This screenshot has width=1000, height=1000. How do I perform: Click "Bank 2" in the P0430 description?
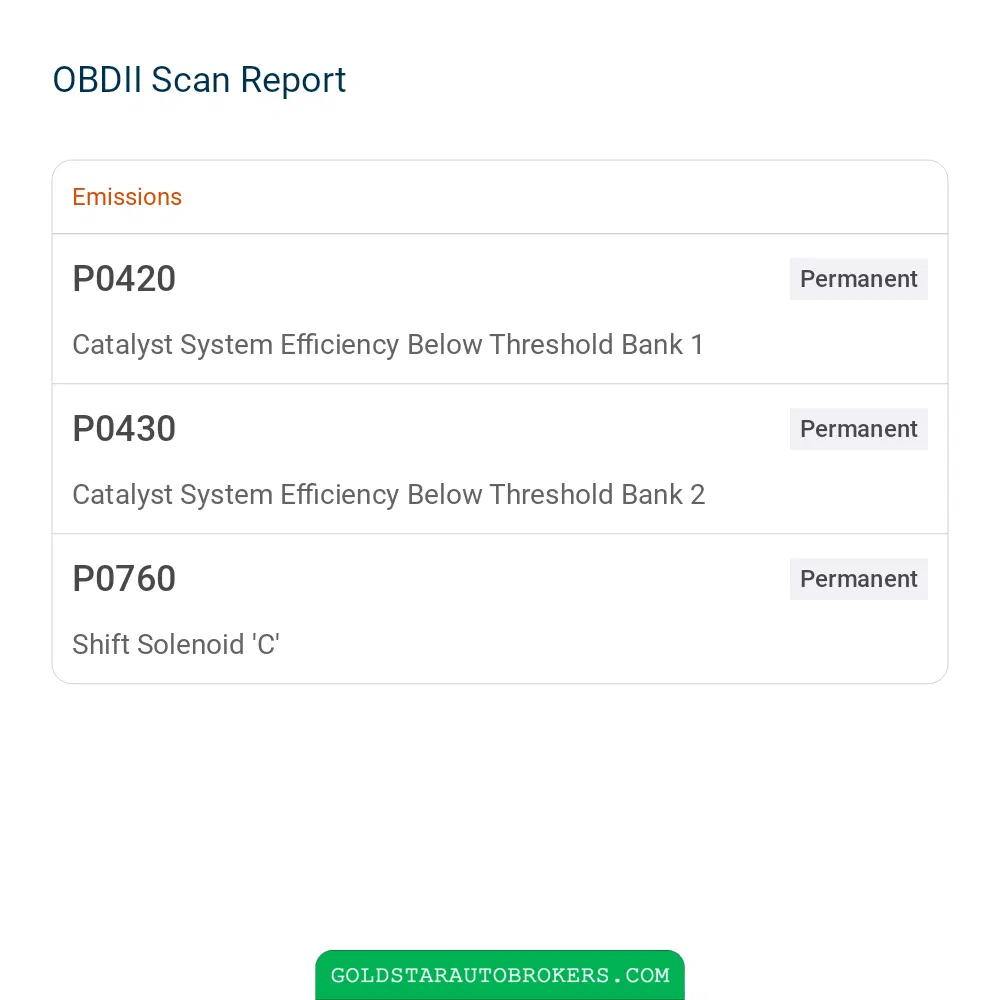663,494
